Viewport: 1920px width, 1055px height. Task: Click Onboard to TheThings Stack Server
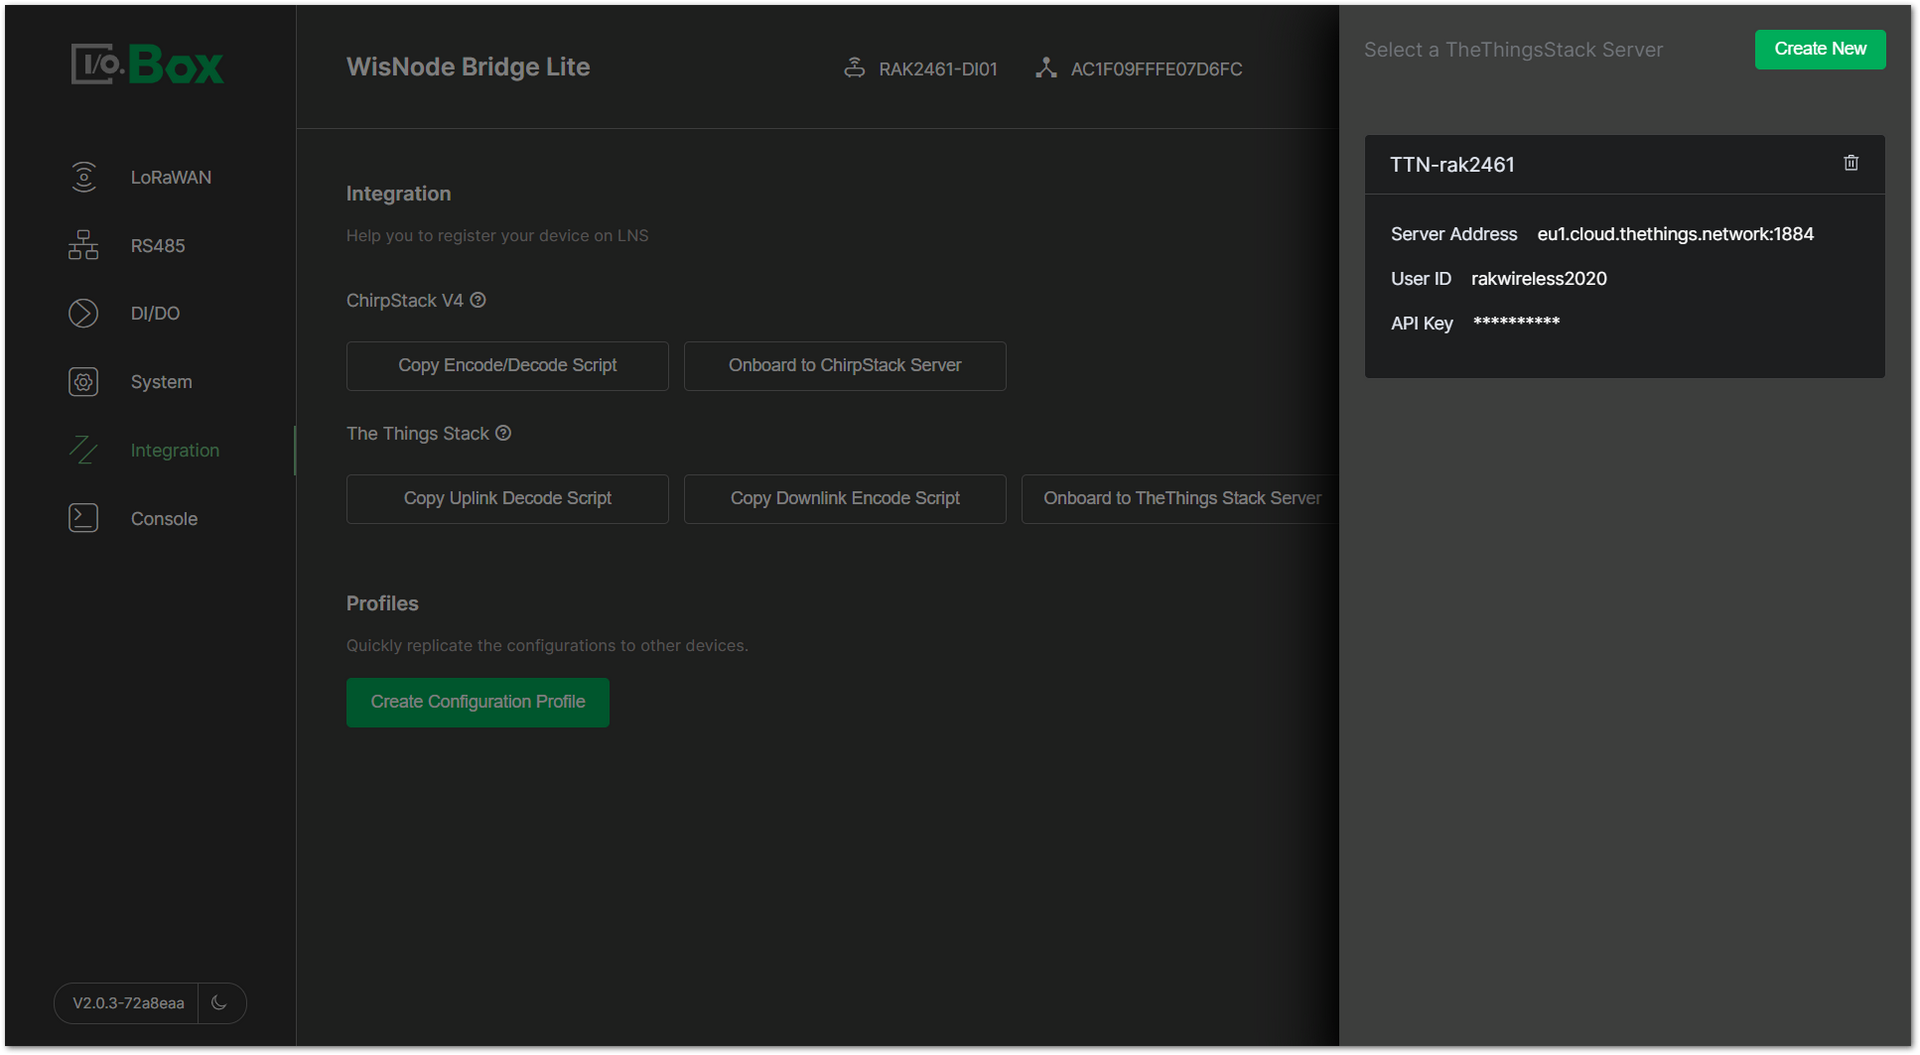tap(1181, 499)
